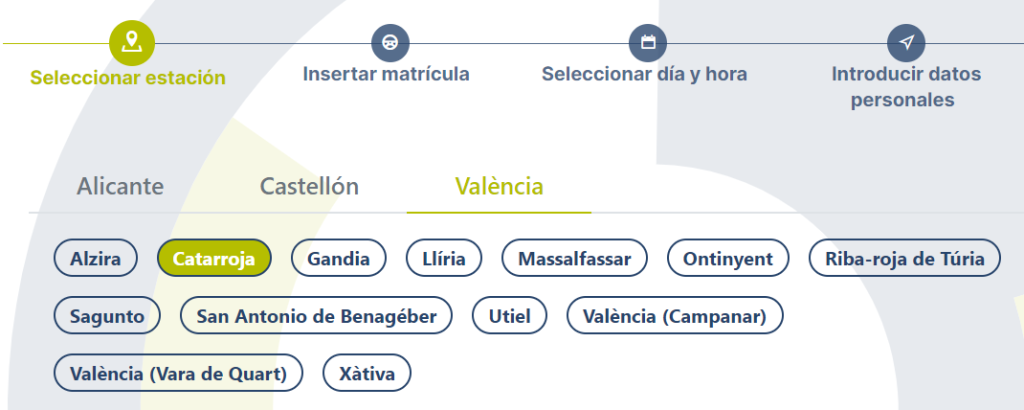
Task: Select the València province tab
Action: (x=499, y=186)
